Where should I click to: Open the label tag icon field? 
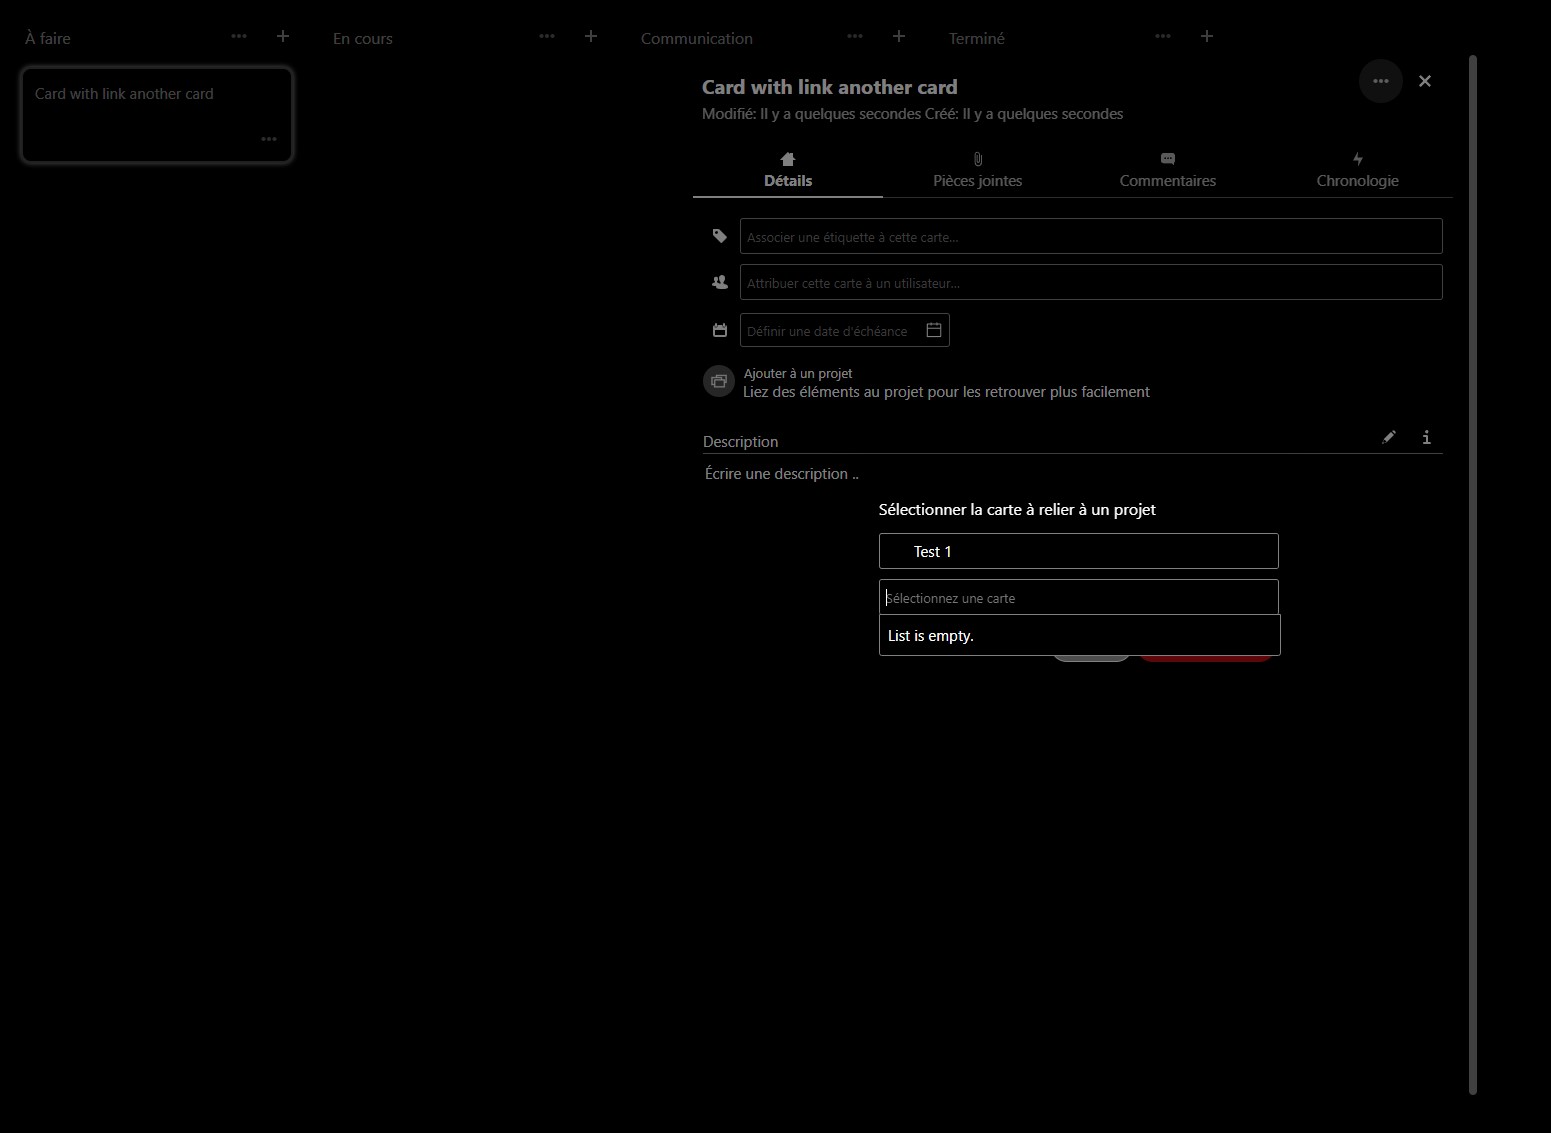click(719, 236)
